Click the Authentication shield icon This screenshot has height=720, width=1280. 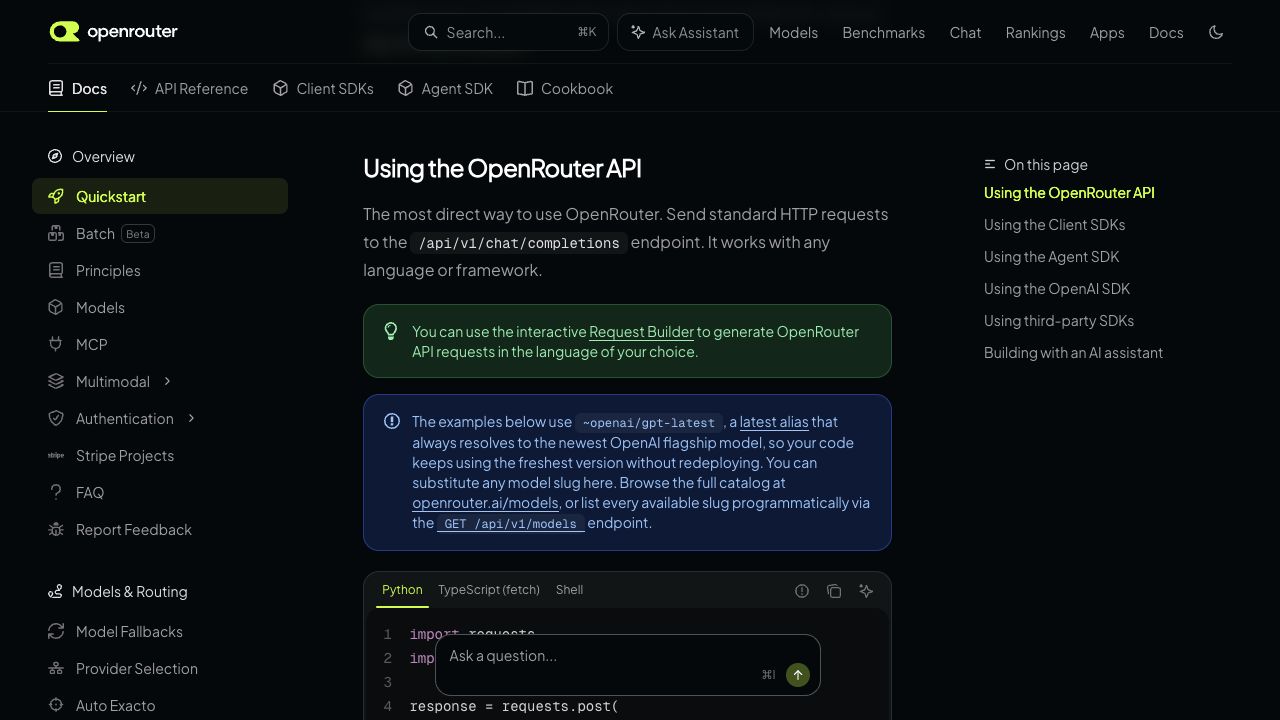tap(56, 418)
